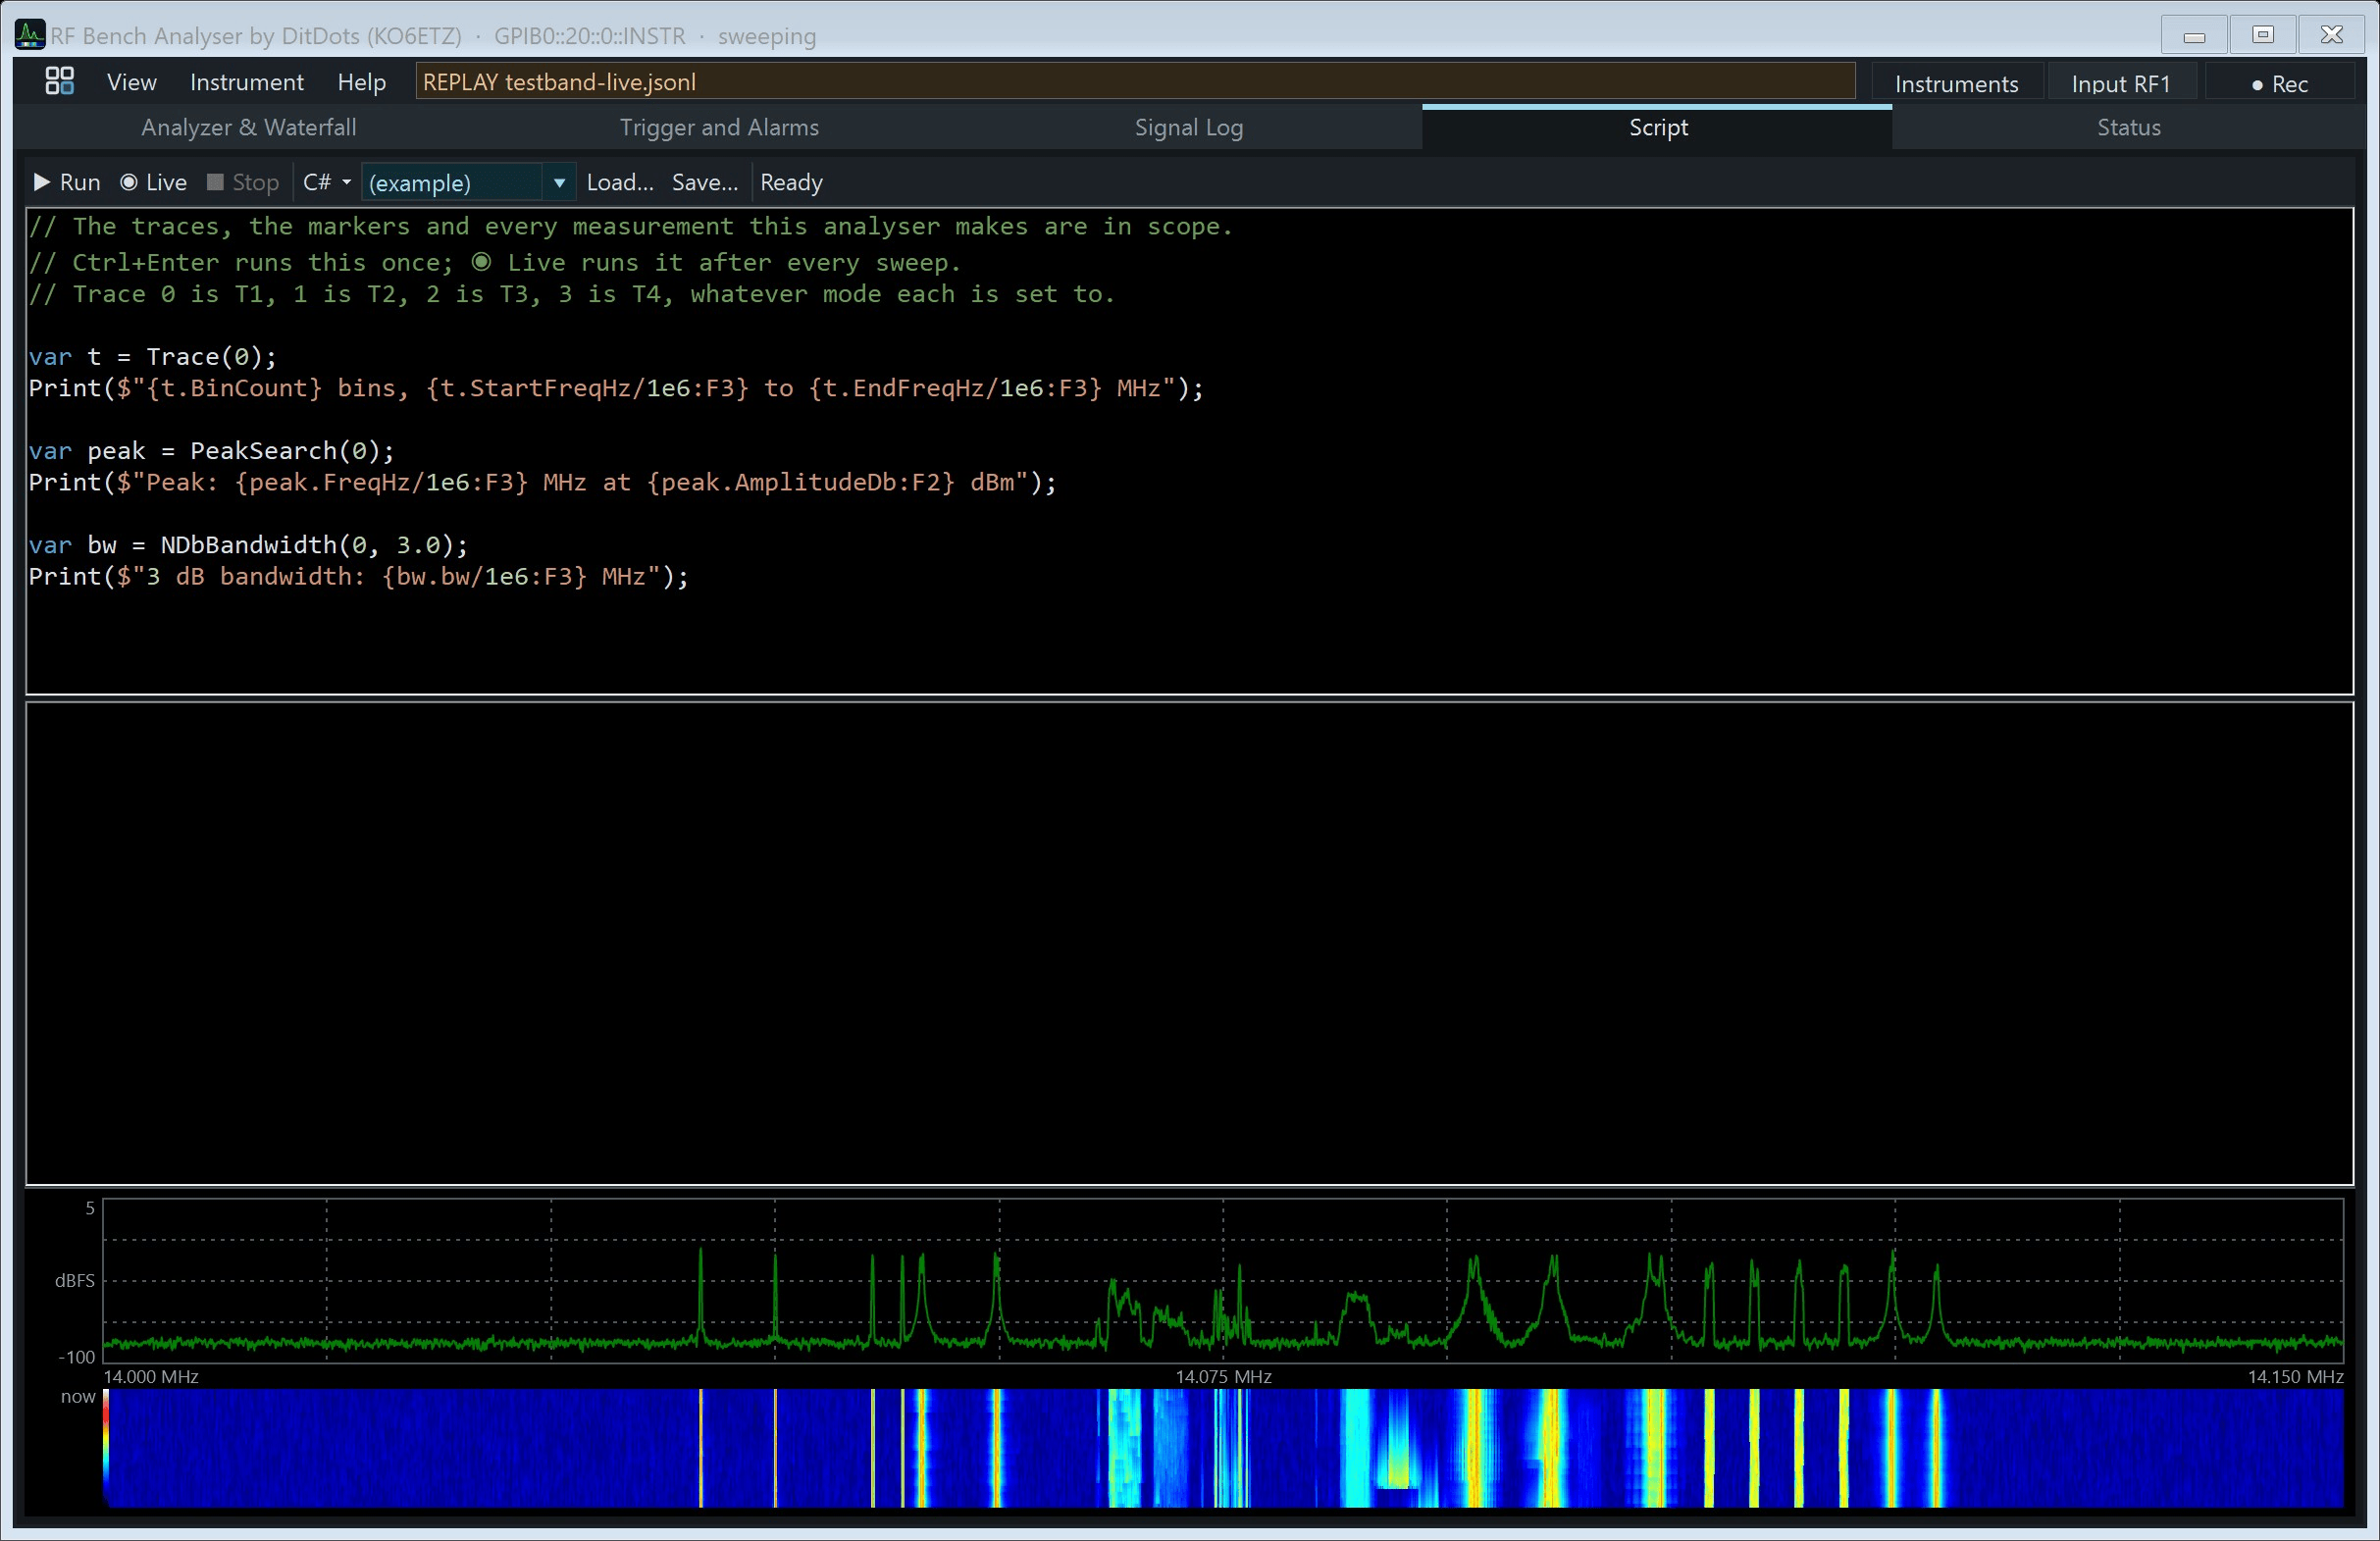Run the script with the play button

coord(67,182)
